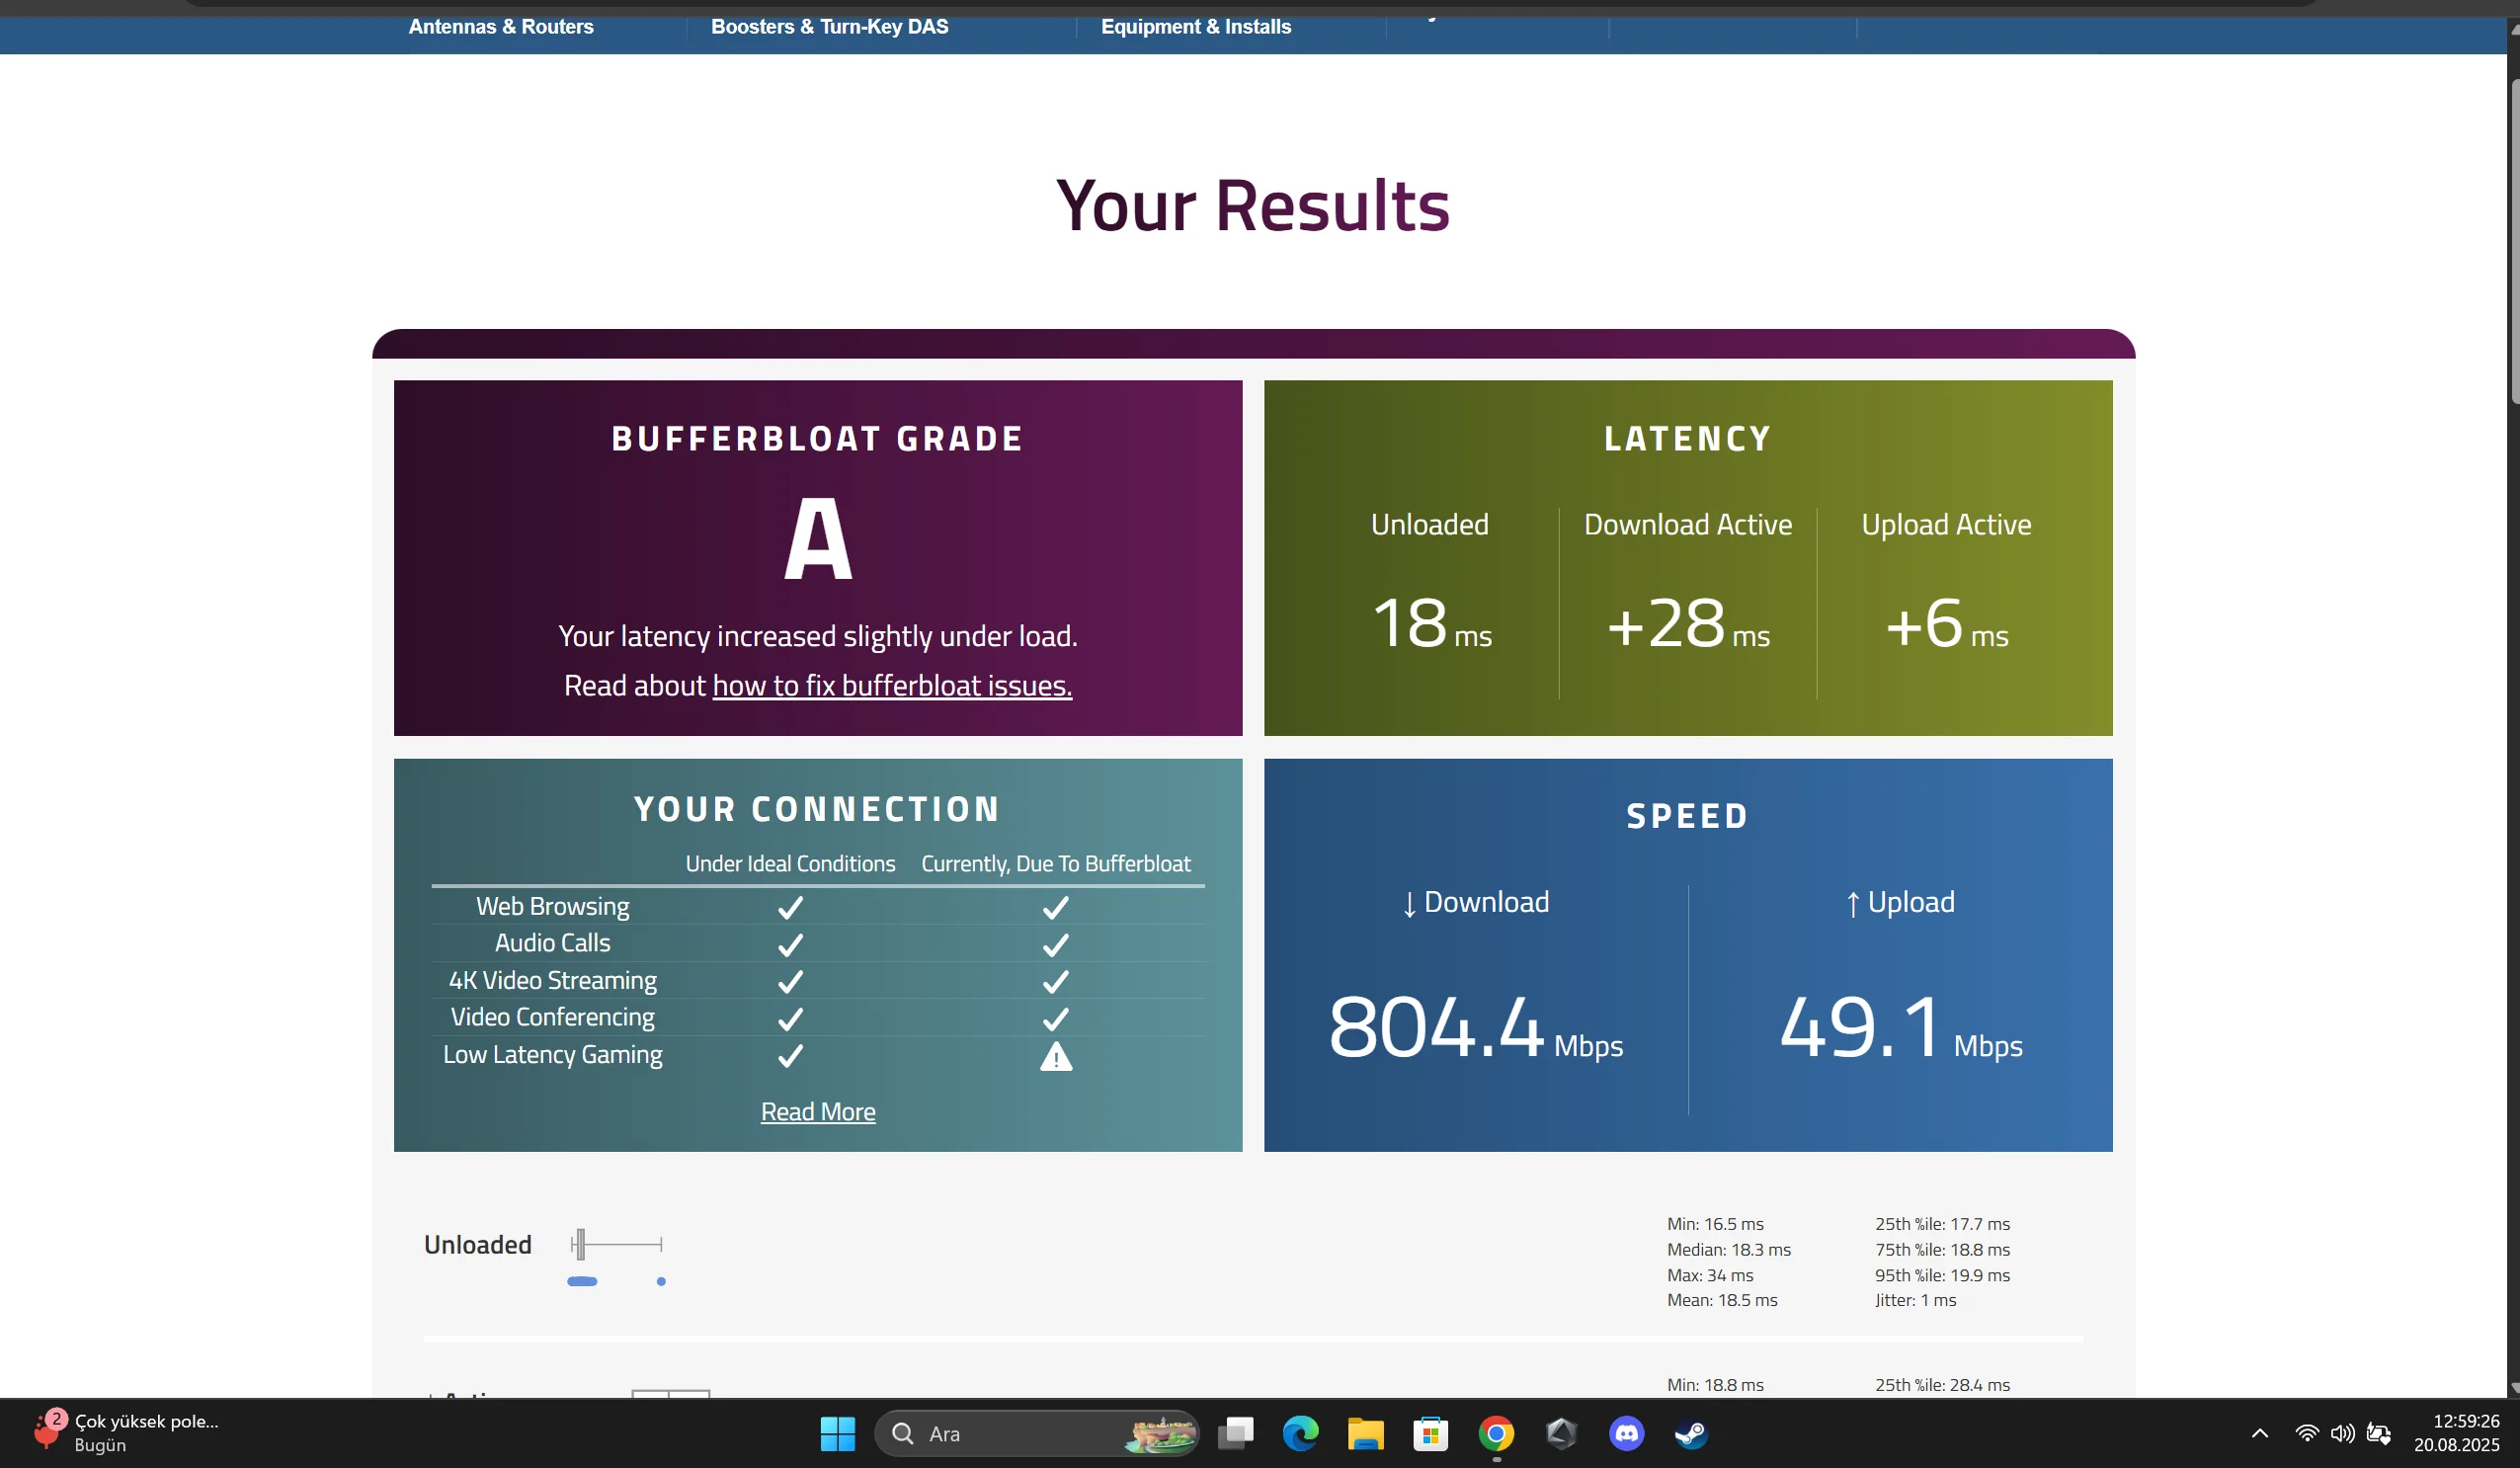Launch Steam from the taskbar
This screenshot has height=1468, width=2520.
coord(1691,1433)
